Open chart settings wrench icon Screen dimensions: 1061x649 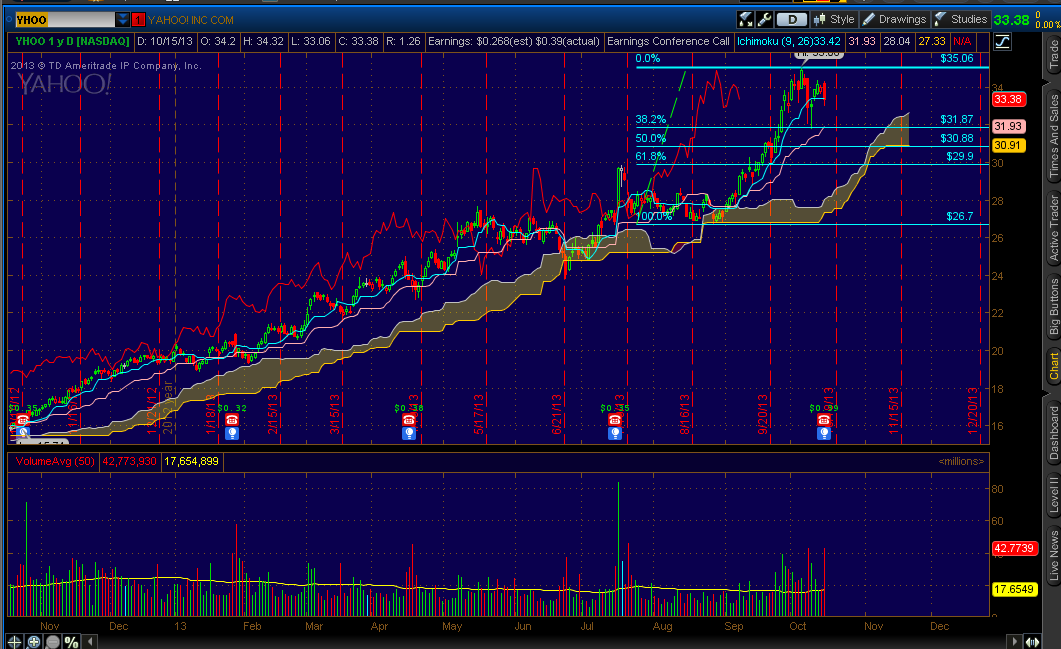(765, 20)
